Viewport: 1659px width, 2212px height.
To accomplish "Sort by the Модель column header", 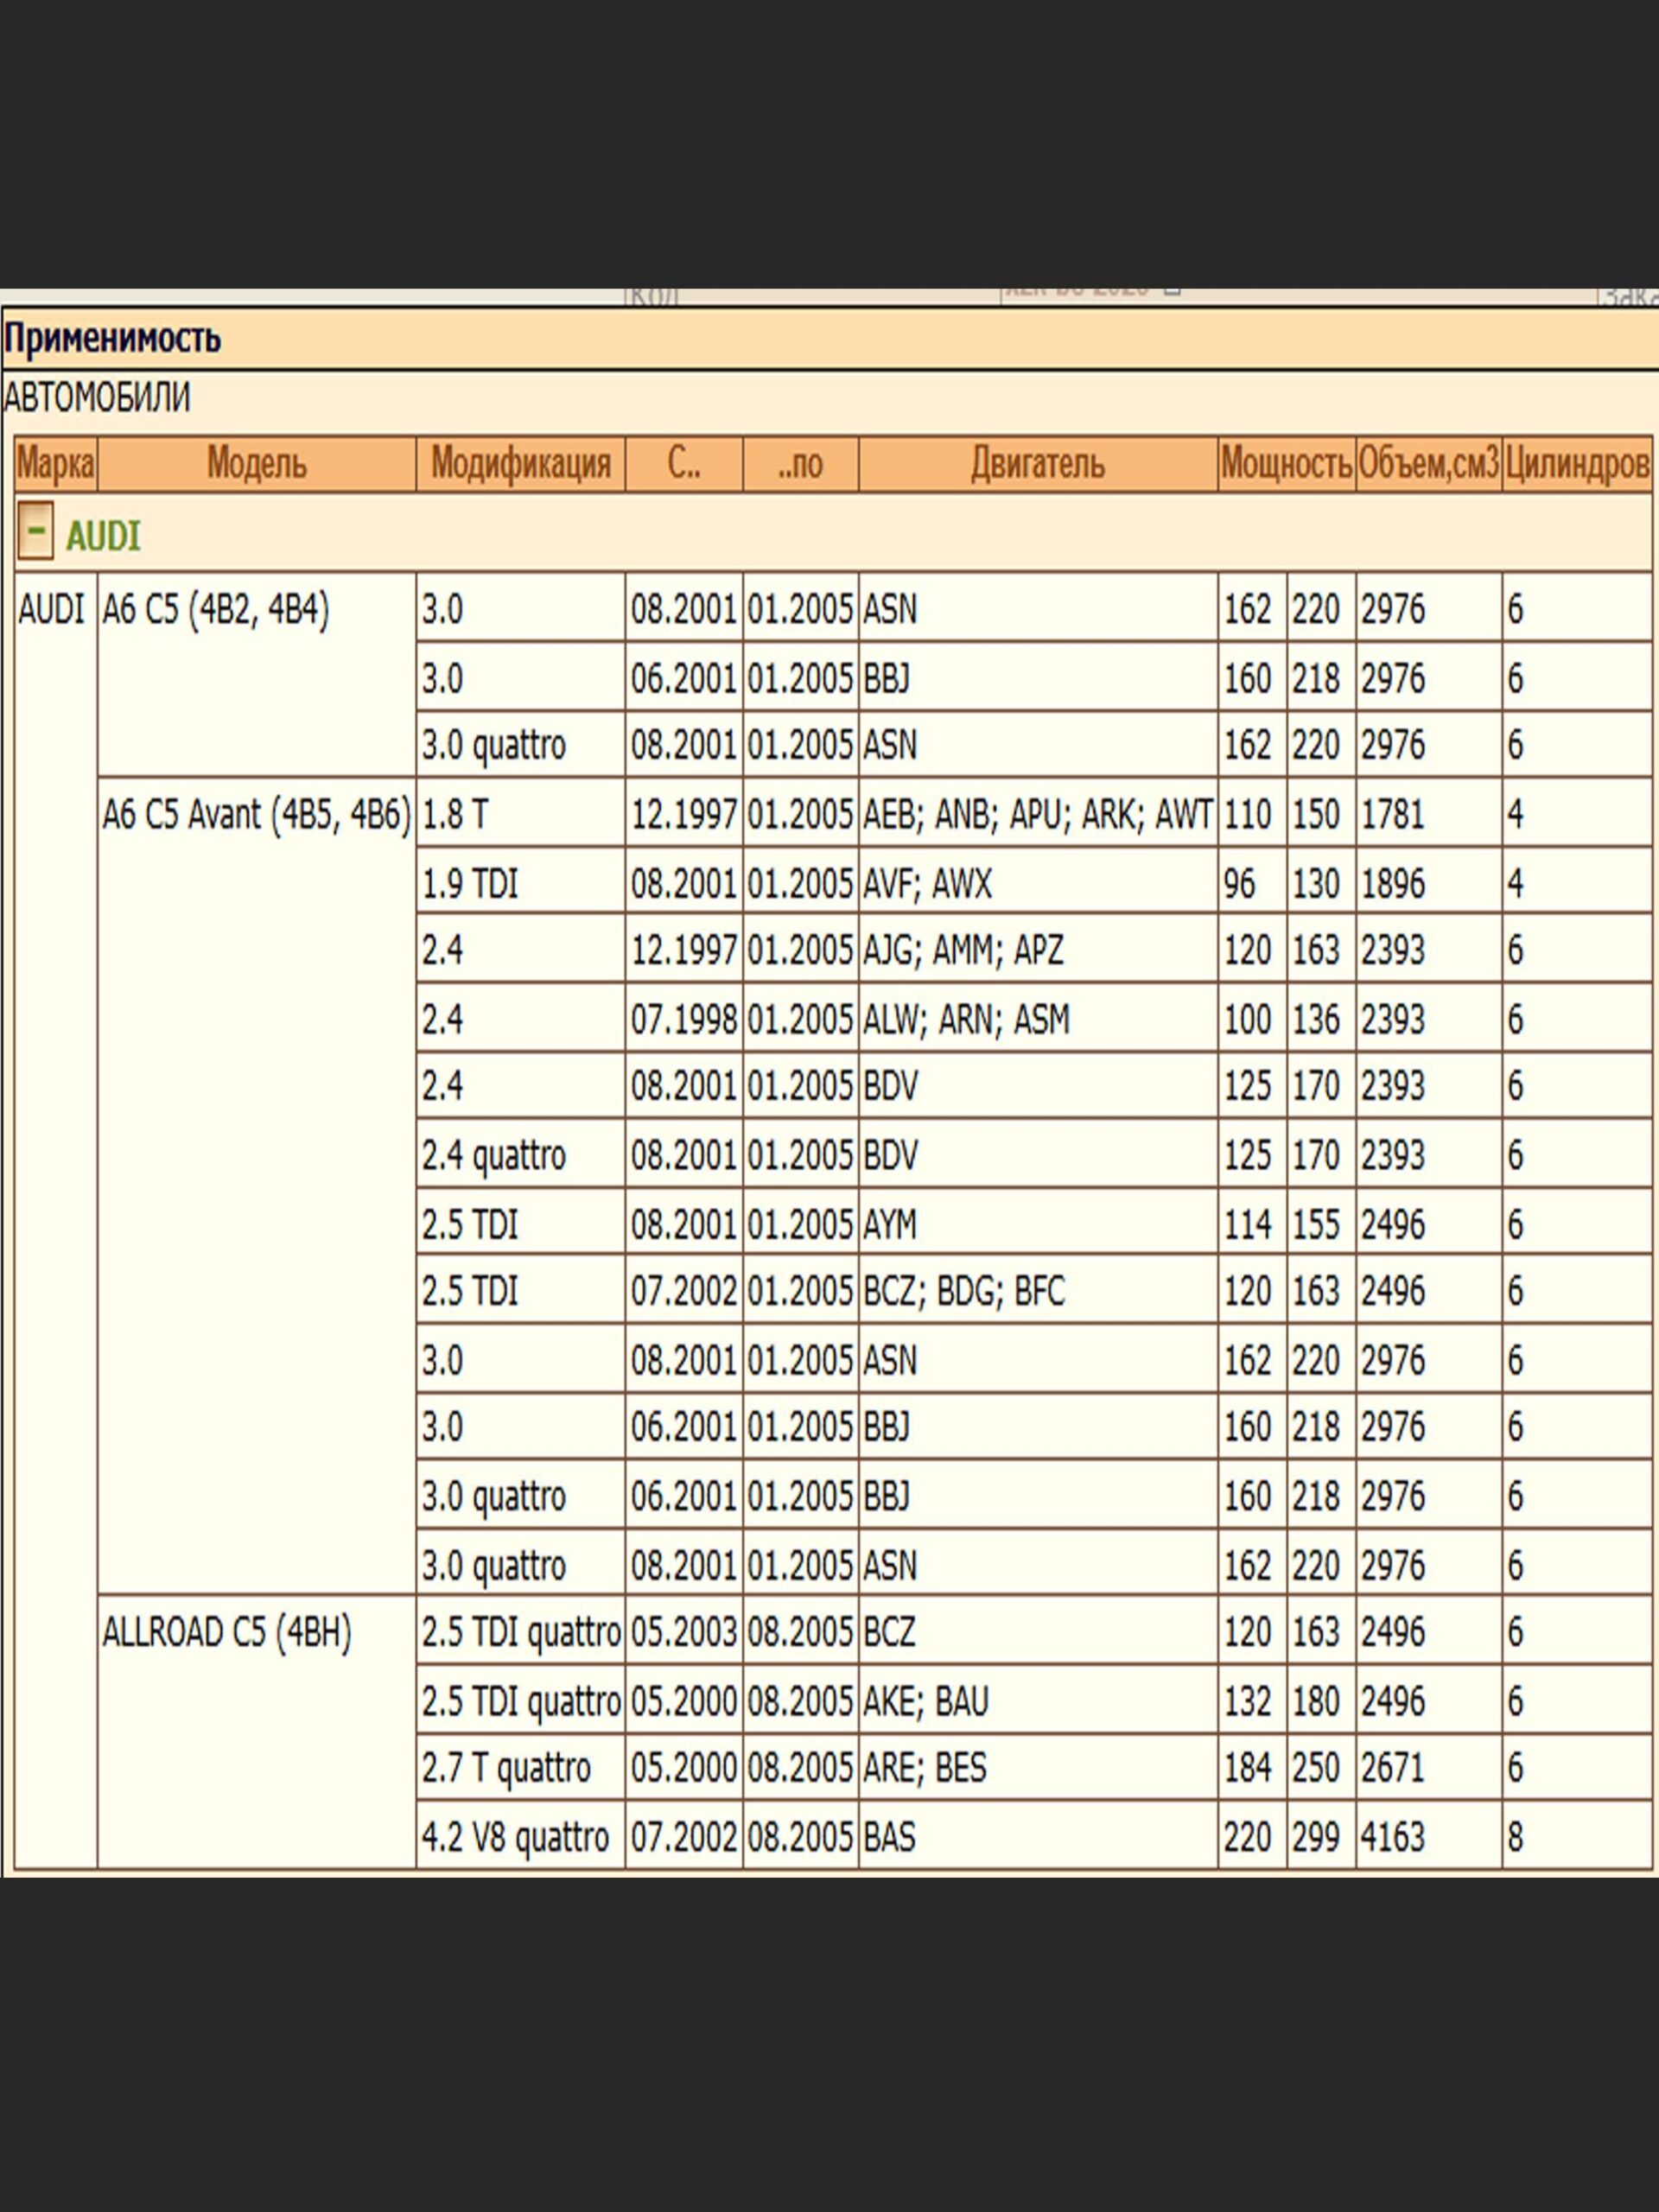I will pos(256,464).
